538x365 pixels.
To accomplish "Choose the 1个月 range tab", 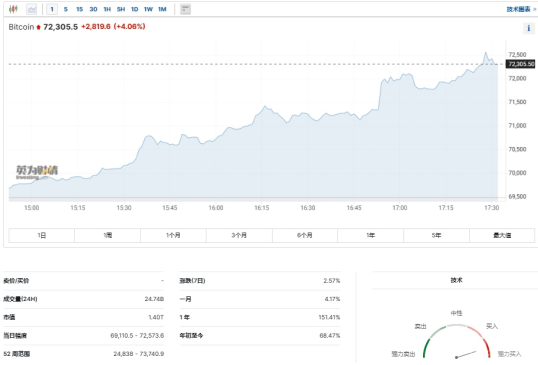I will tap(173, 235).
